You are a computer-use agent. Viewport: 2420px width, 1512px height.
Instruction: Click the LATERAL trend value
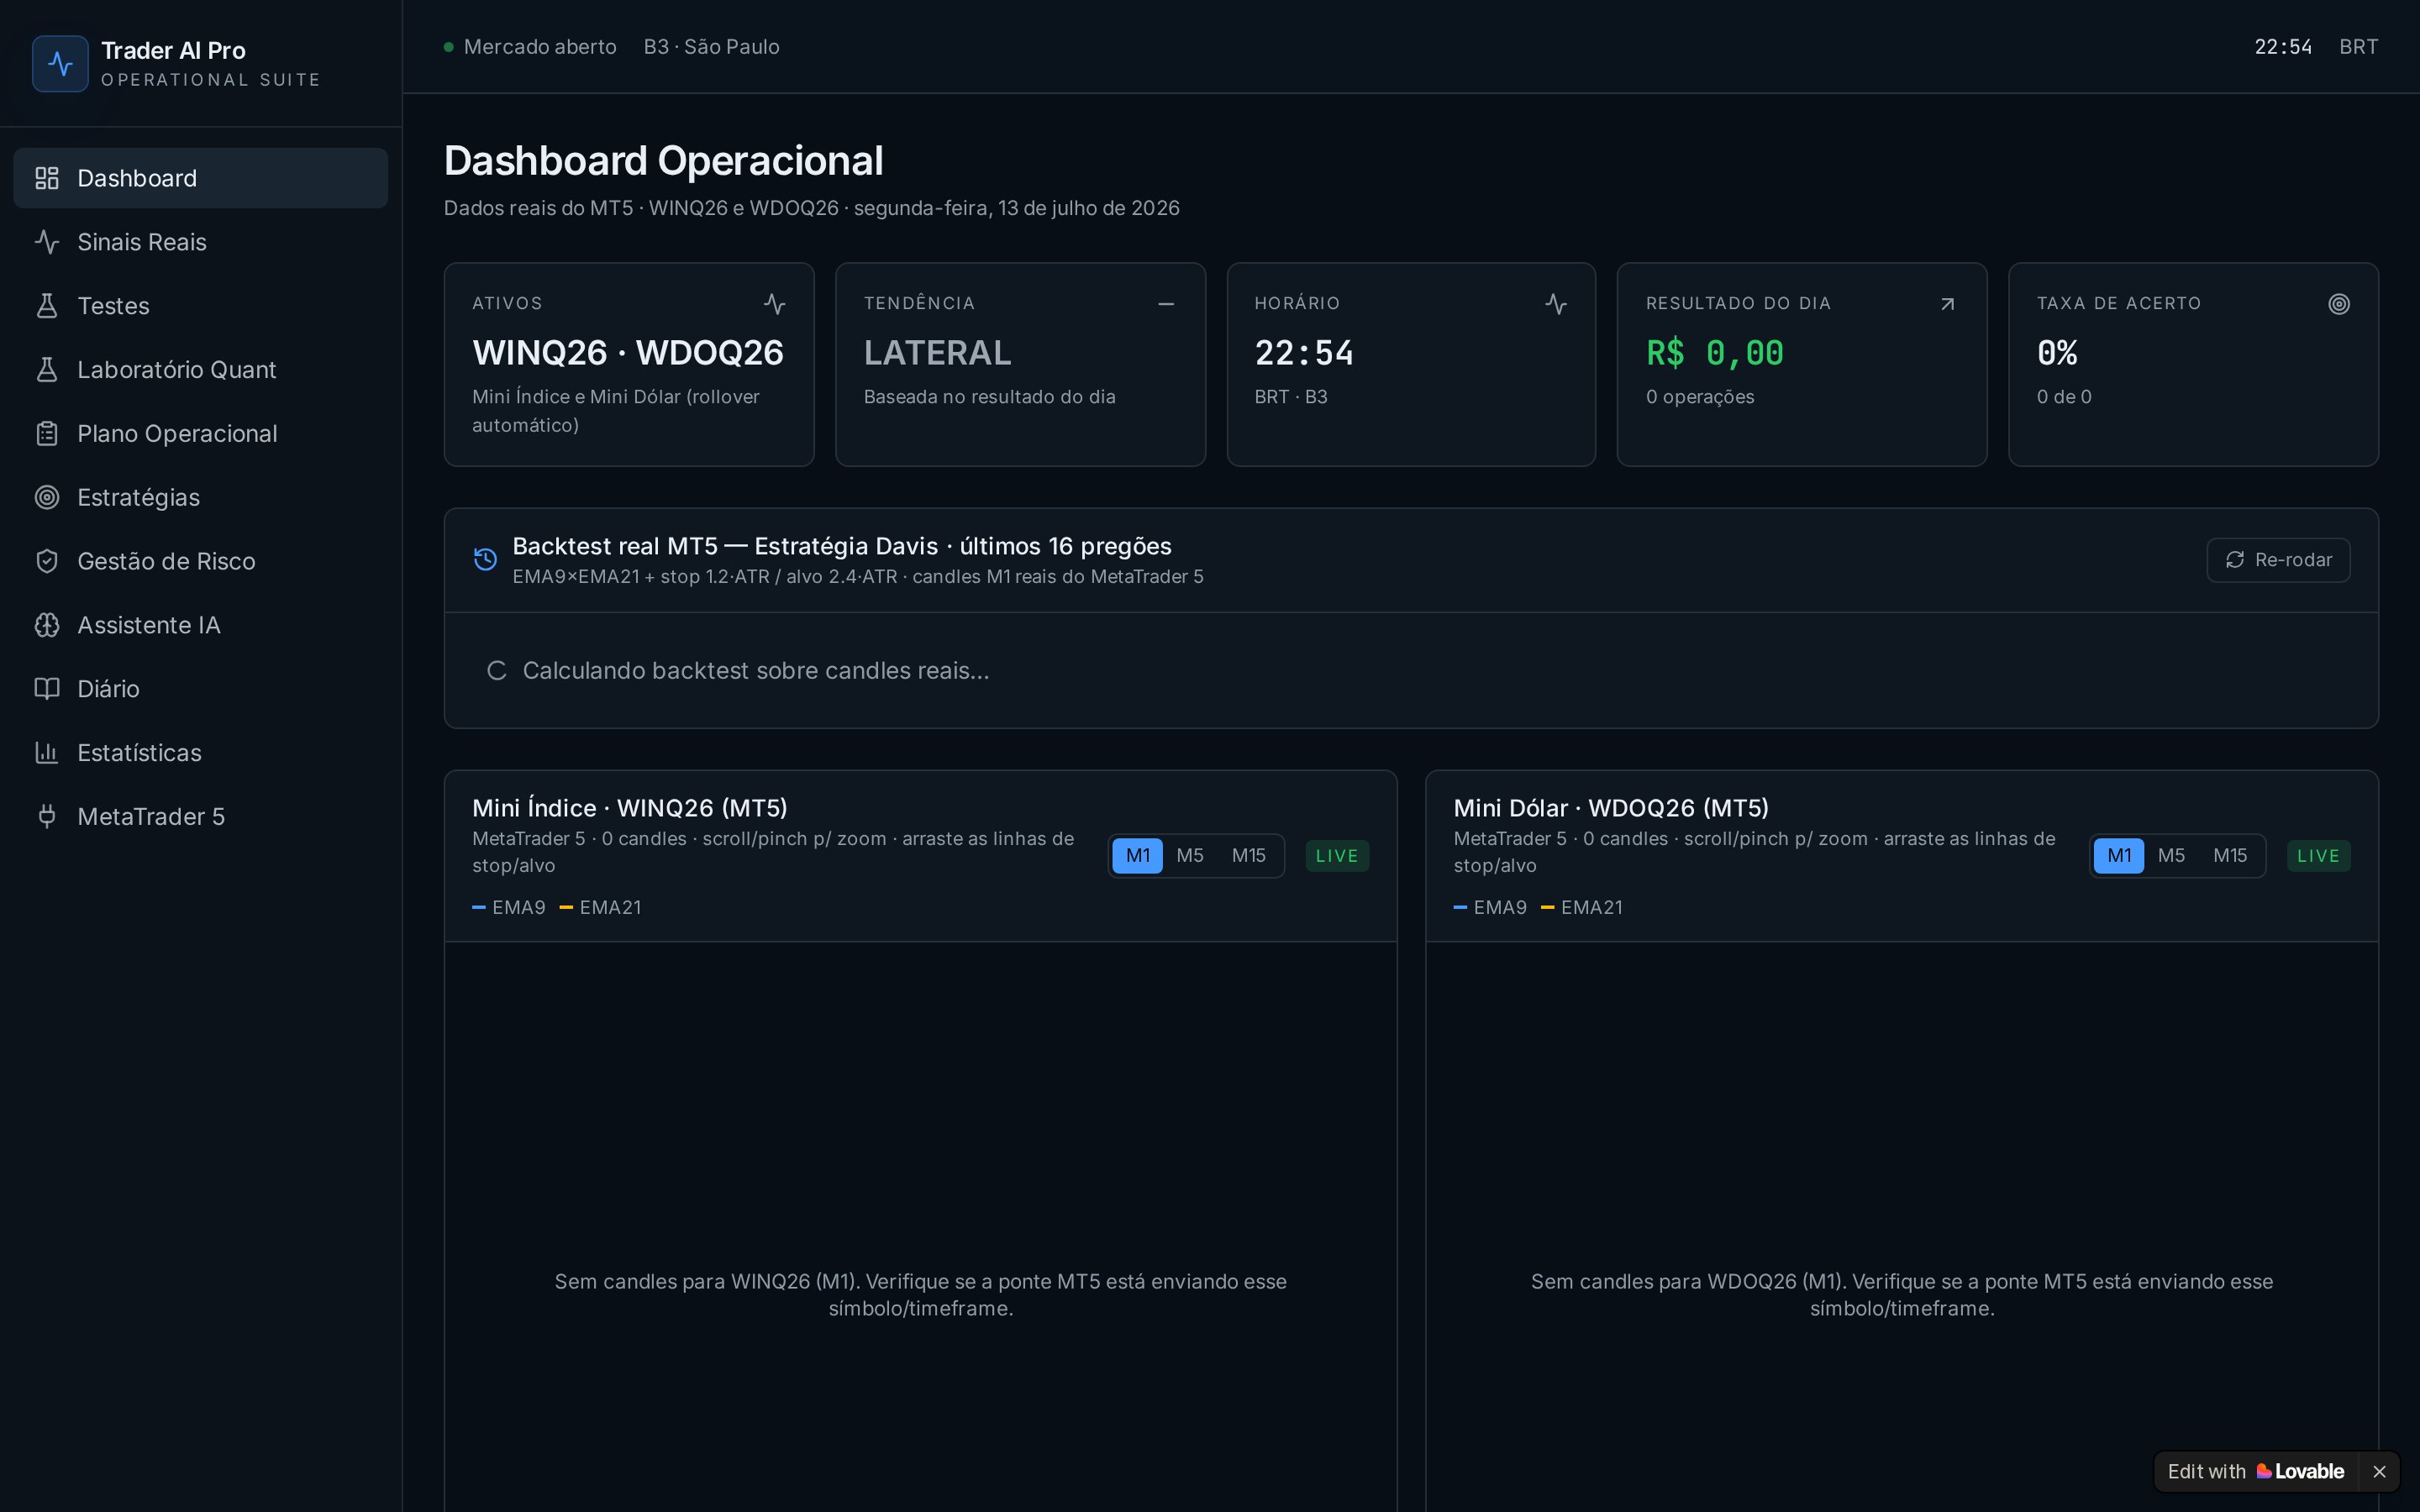937,353
